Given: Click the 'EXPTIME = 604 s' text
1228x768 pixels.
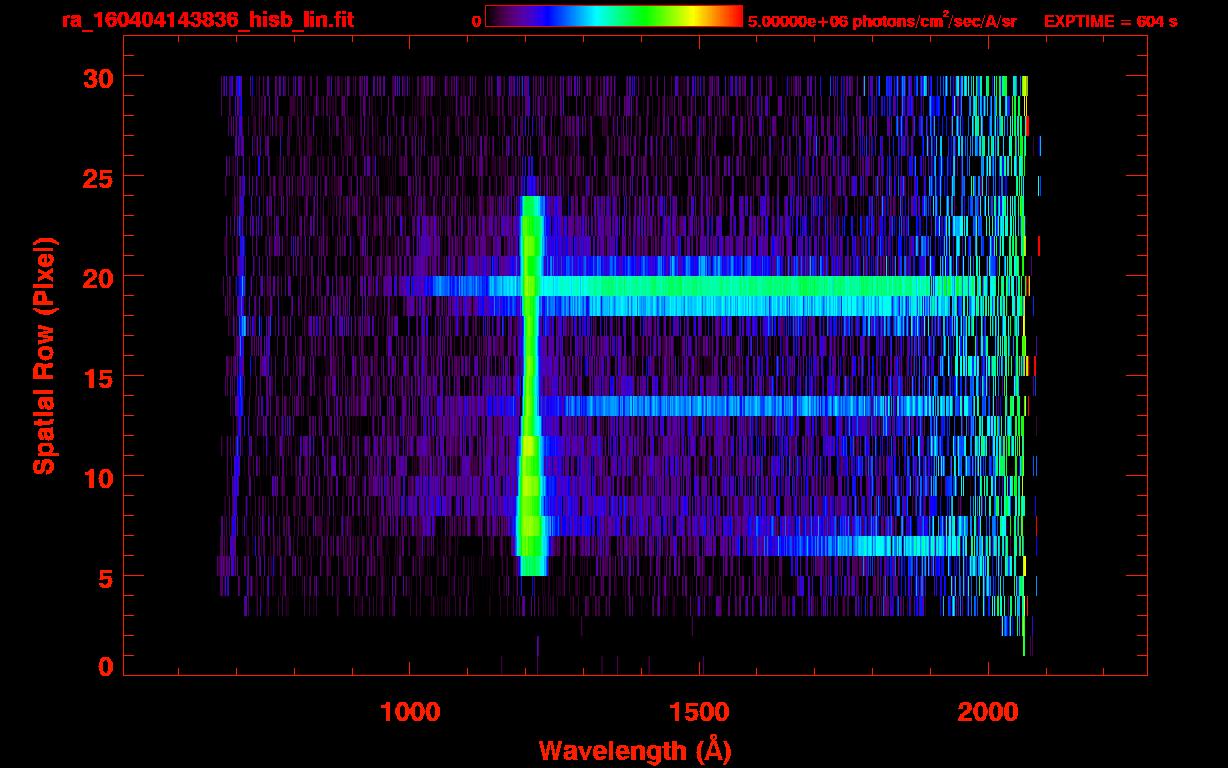Looking at the screenshot, I should (1110, 21).
